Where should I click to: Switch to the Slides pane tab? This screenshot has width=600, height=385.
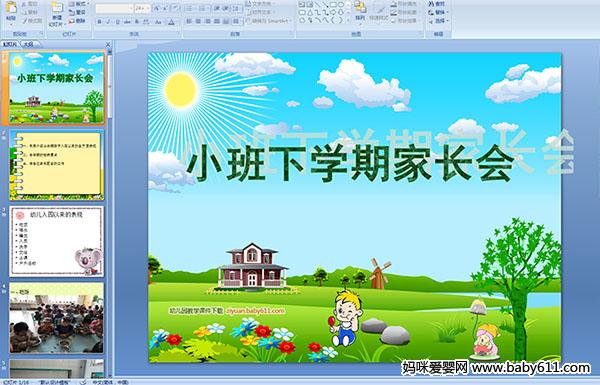pyautogui.click(x=10, y=44)
